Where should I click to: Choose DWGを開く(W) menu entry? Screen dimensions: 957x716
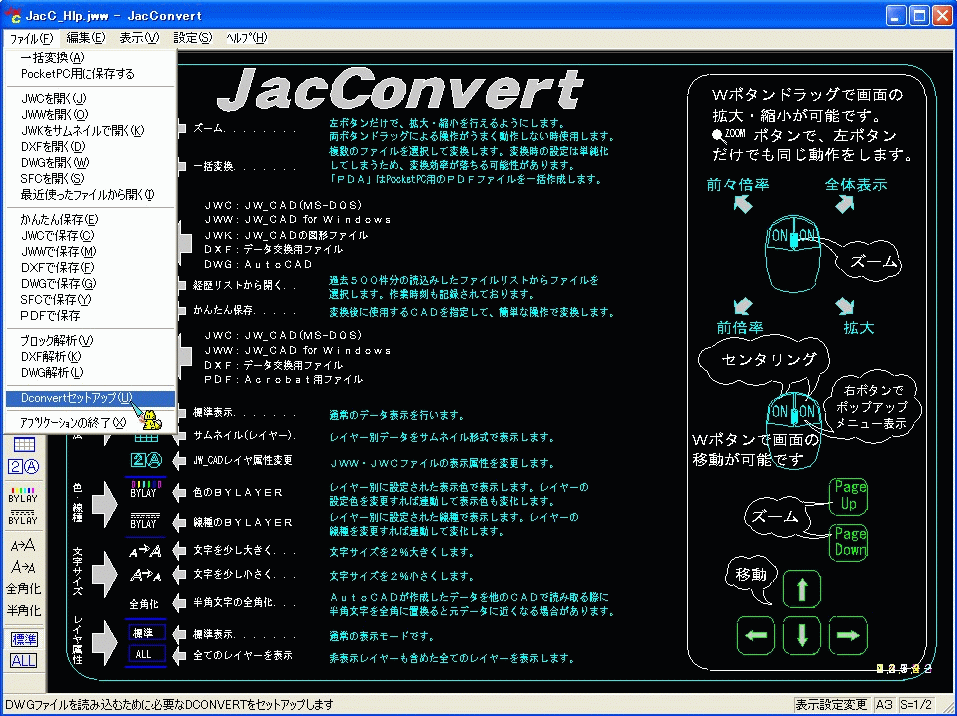[x=90, y=162]
